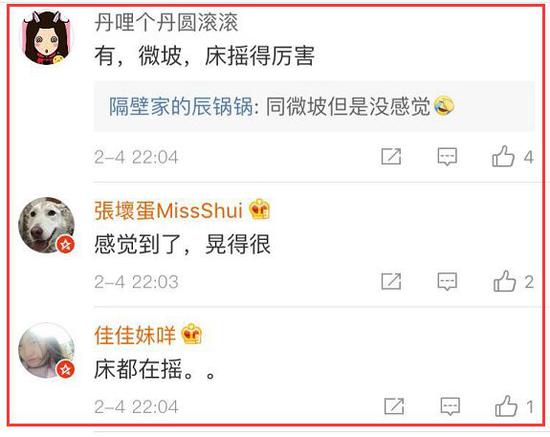Open 隔壁家的辰锅锅's profile from the reply
Viewport: 550px width, 437px height.
[181, 106]
